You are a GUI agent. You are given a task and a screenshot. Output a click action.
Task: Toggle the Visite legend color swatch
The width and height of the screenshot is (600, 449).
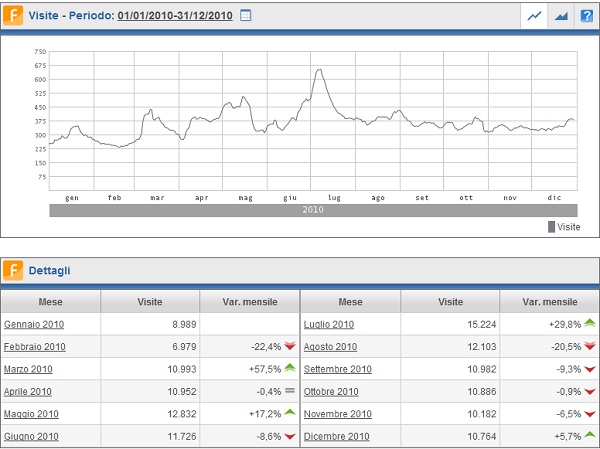point(551,227)
